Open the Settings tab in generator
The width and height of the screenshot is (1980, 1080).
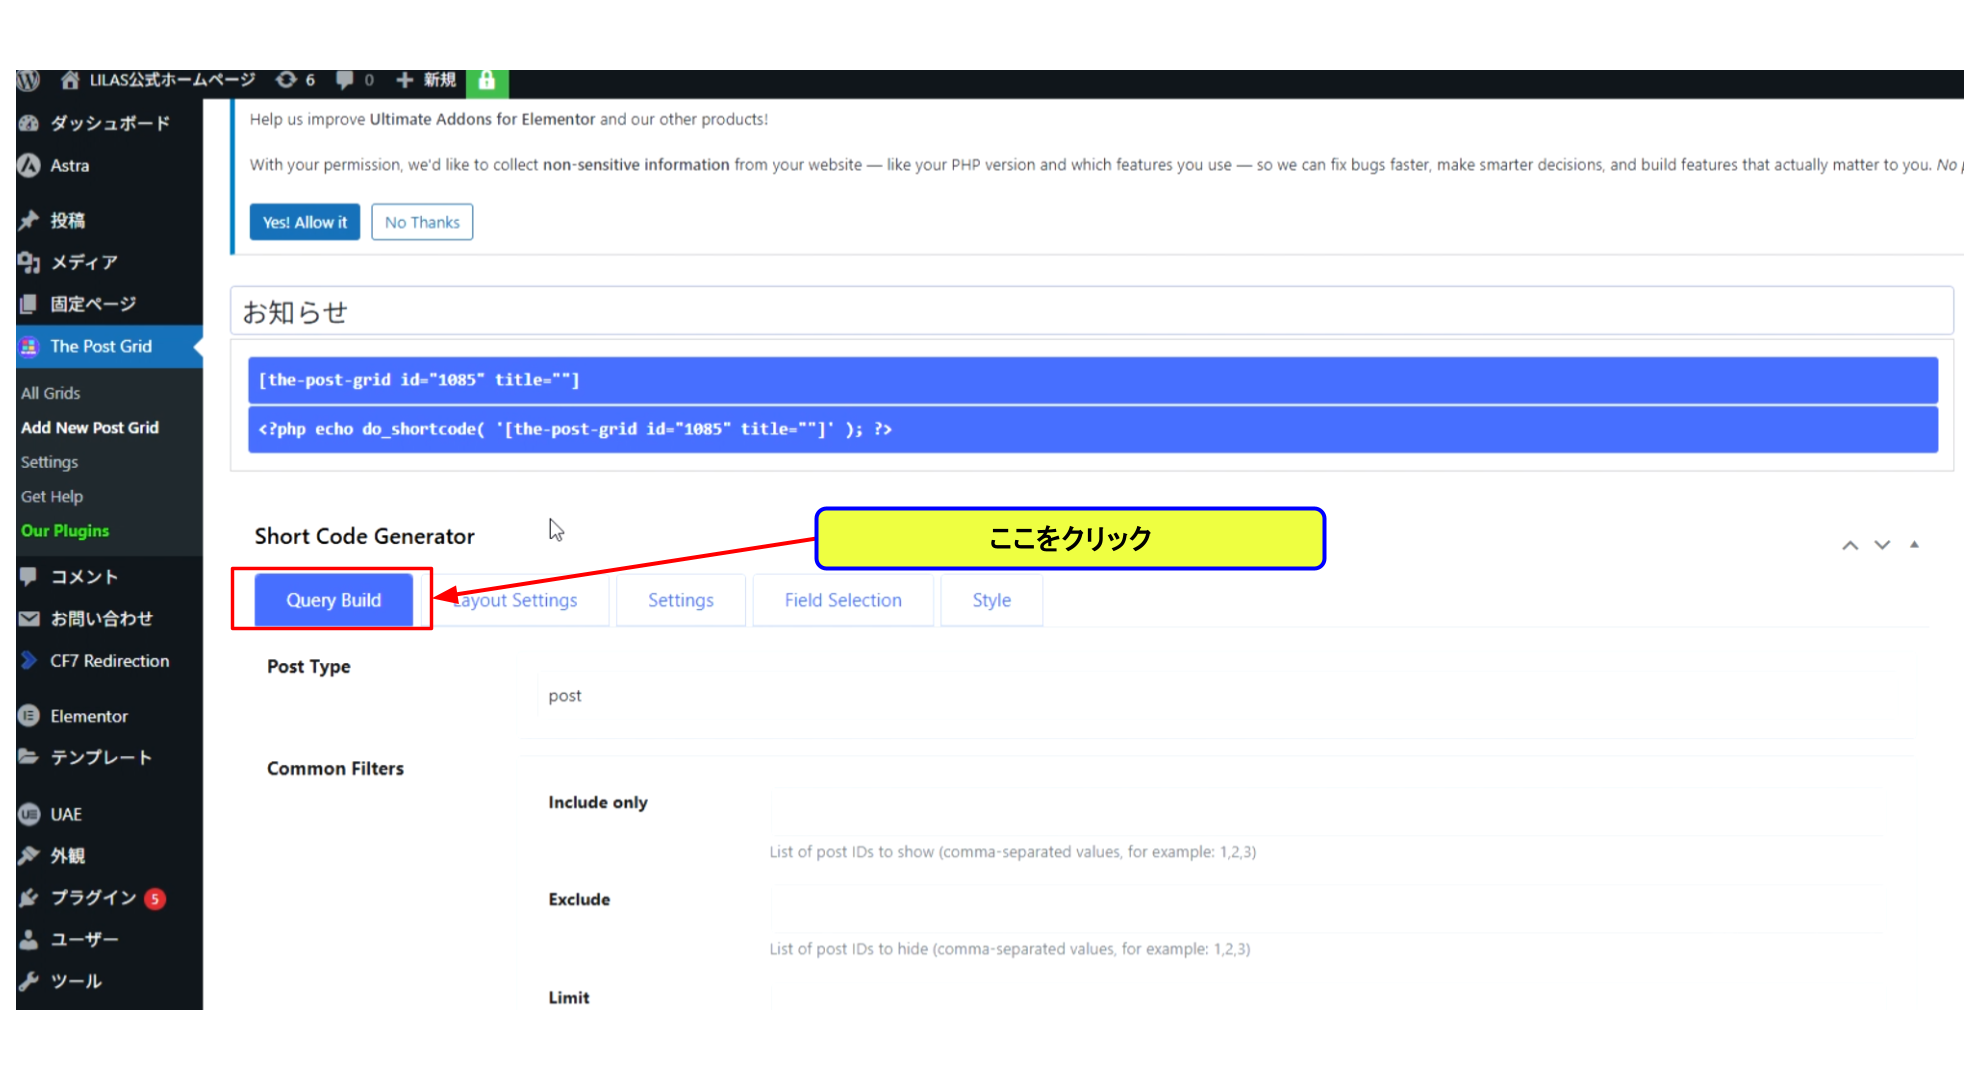point(680,600)
